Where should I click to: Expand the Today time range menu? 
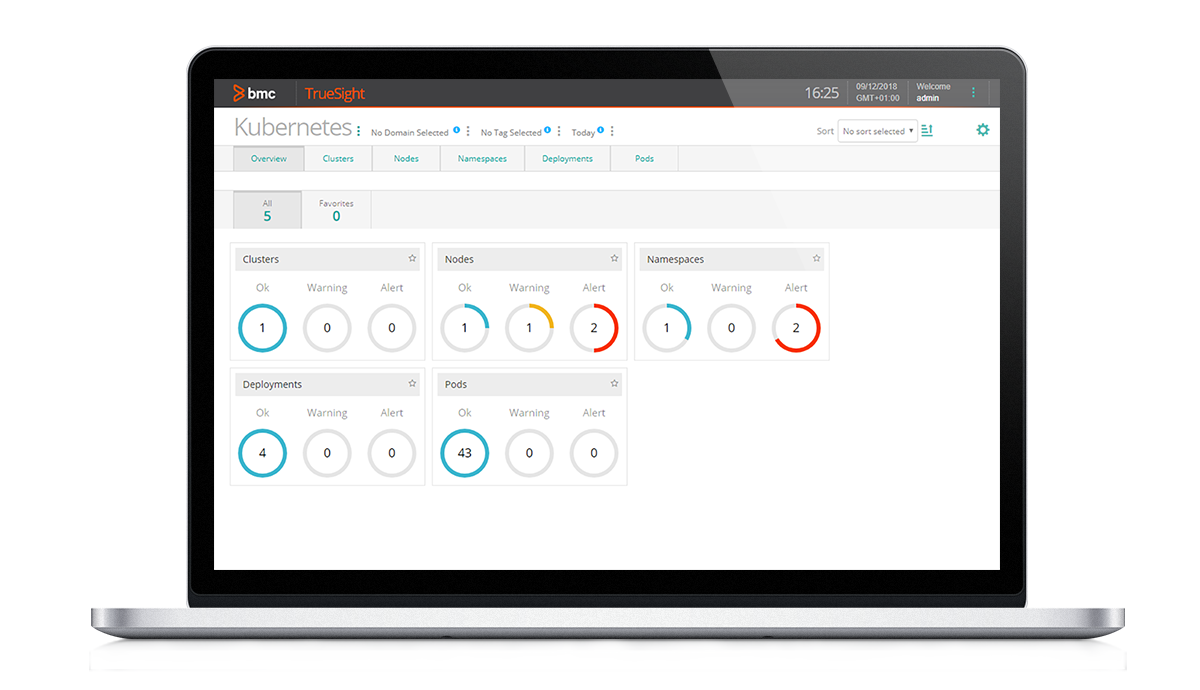tap(612, 132)
